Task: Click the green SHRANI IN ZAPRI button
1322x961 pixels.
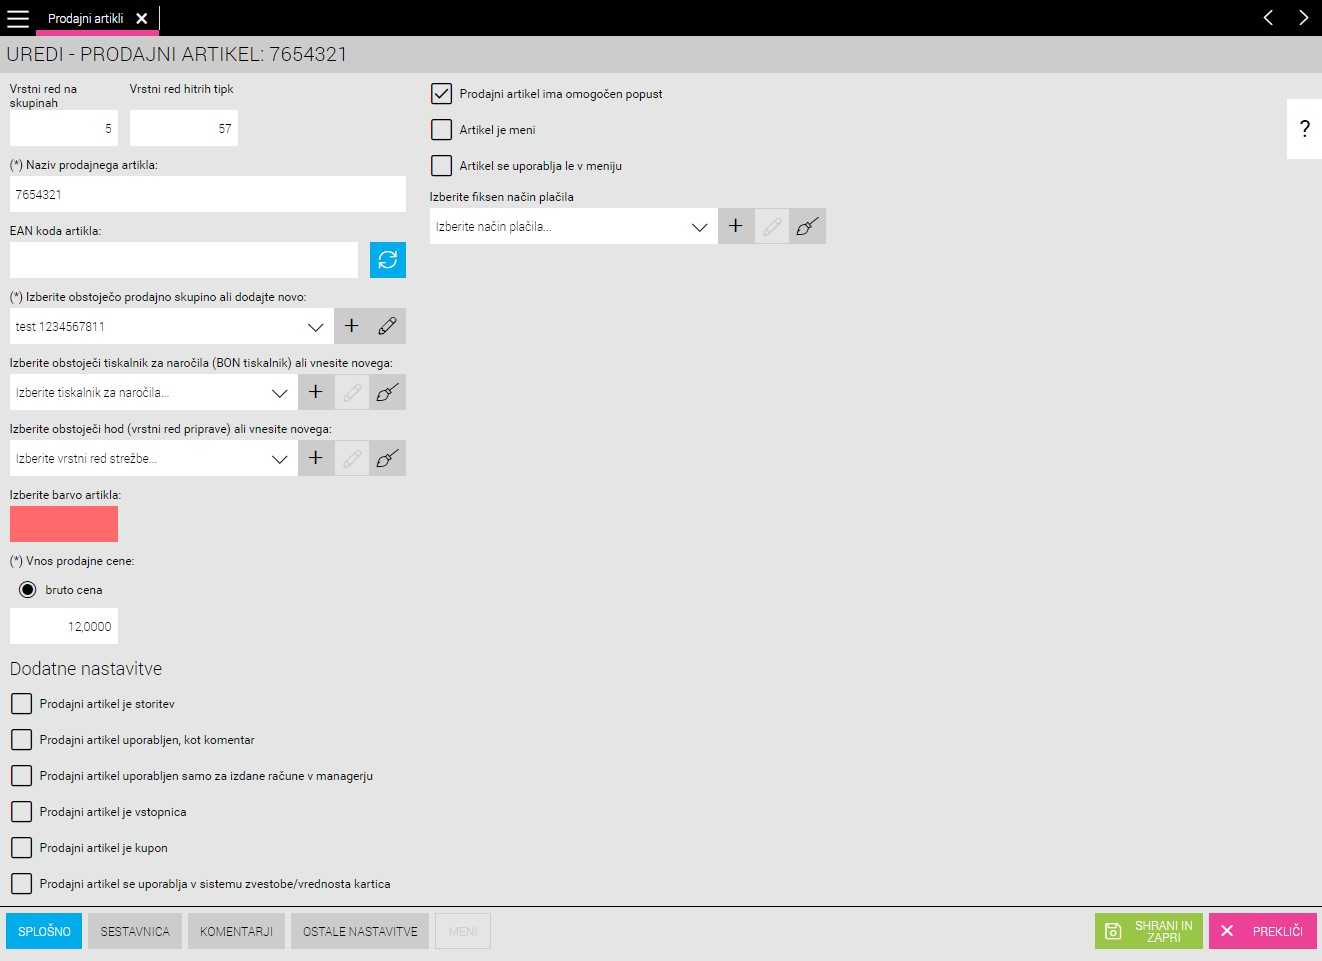Action: (1149, 931)
